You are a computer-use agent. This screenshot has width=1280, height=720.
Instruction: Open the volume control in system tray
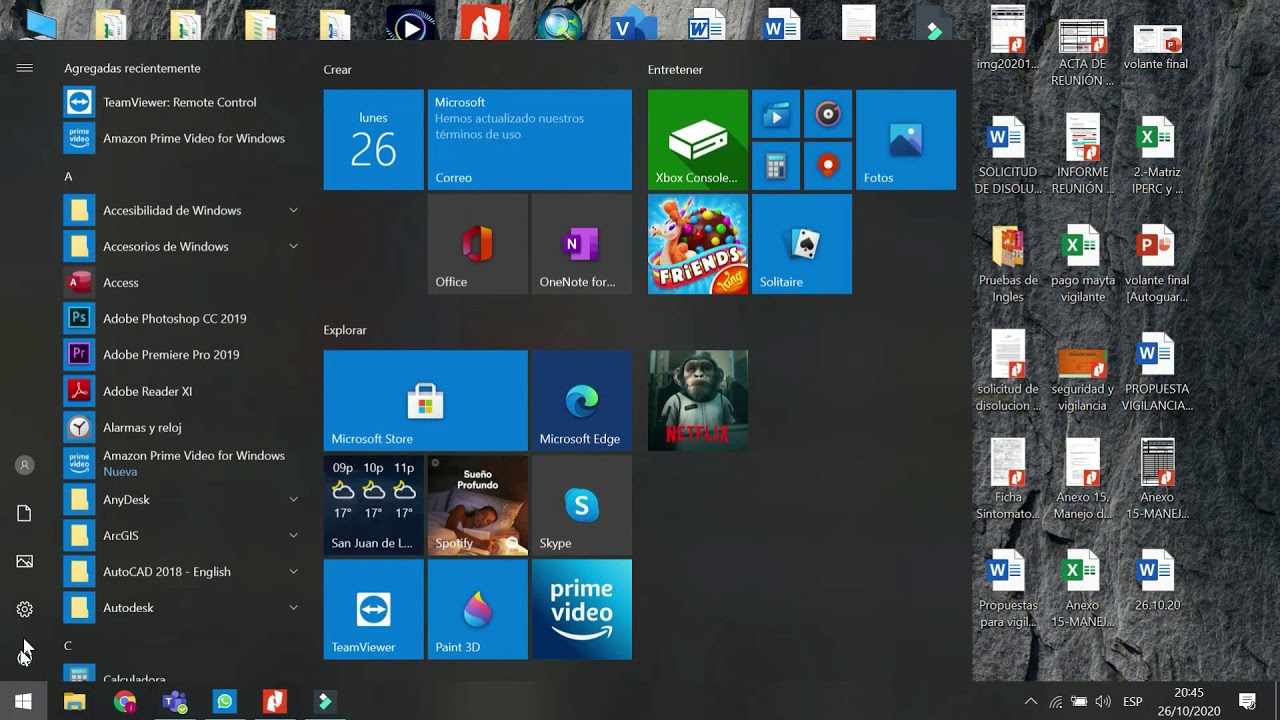click(1103, 702)
